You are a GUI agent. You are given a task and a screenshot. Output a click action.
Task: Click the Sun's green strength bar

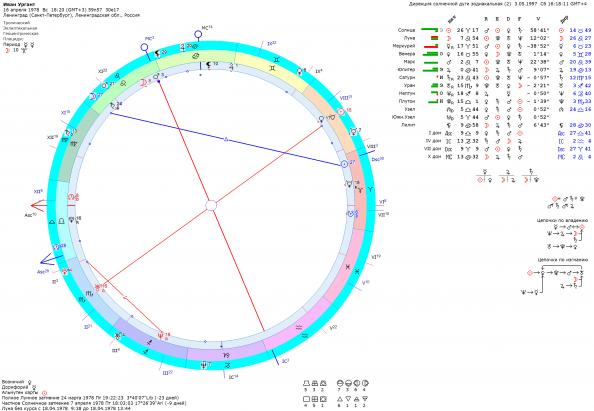click(430, 29)
